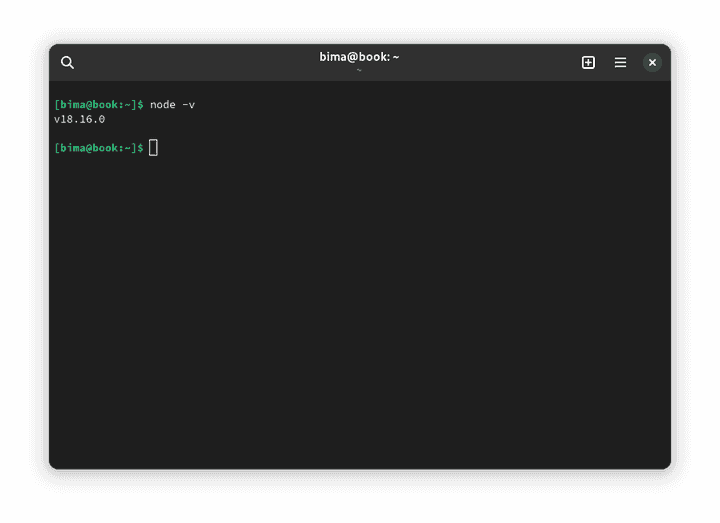This screenshot has width=720, height=523.
Task: Open a new tab with plus icon
Action: point(588,62)
